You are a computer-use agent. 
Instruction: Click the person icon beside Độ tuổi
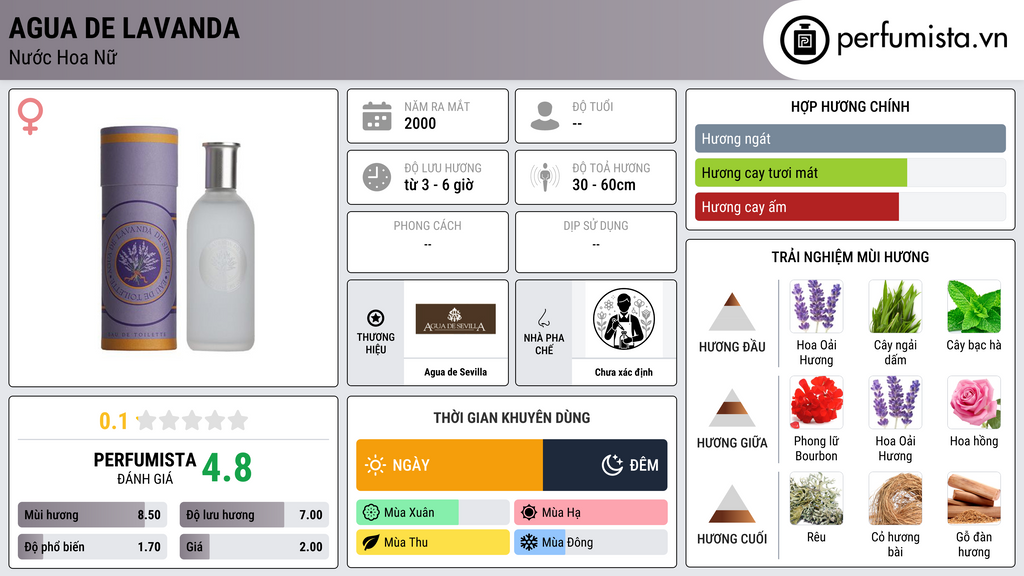(545, 116)
